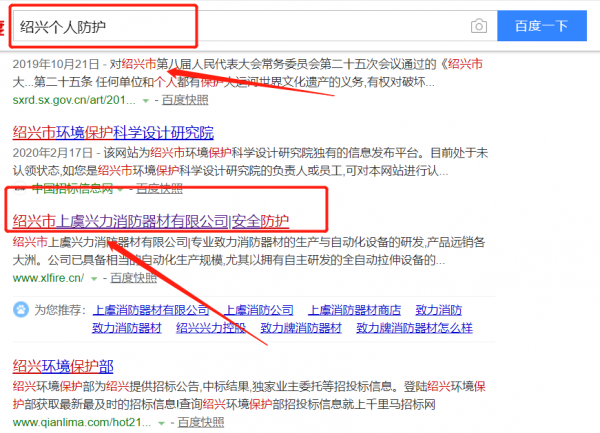
Task: Click the www.xlfire.cn green URL
Action: point(51,279)
